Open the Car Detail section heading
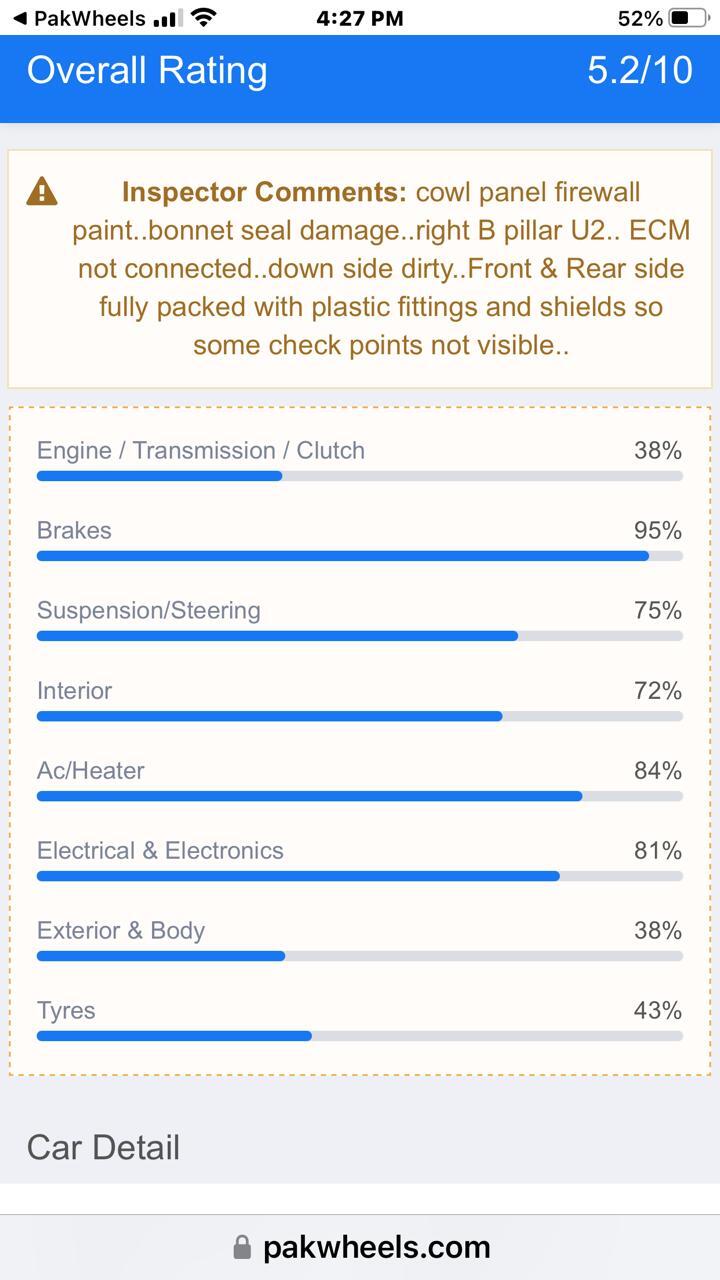Image resolution: width=720 pixels, height=1280 pixels. point(104,1147)
